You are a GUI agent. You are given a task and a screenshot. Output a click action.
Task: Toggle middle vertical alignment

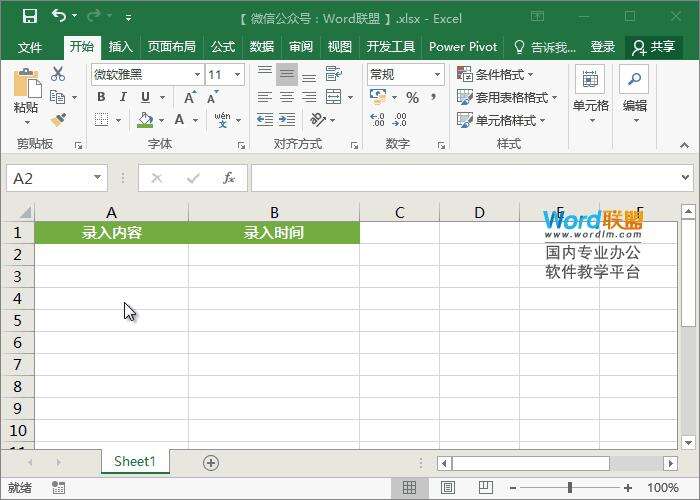coord(287,74)
